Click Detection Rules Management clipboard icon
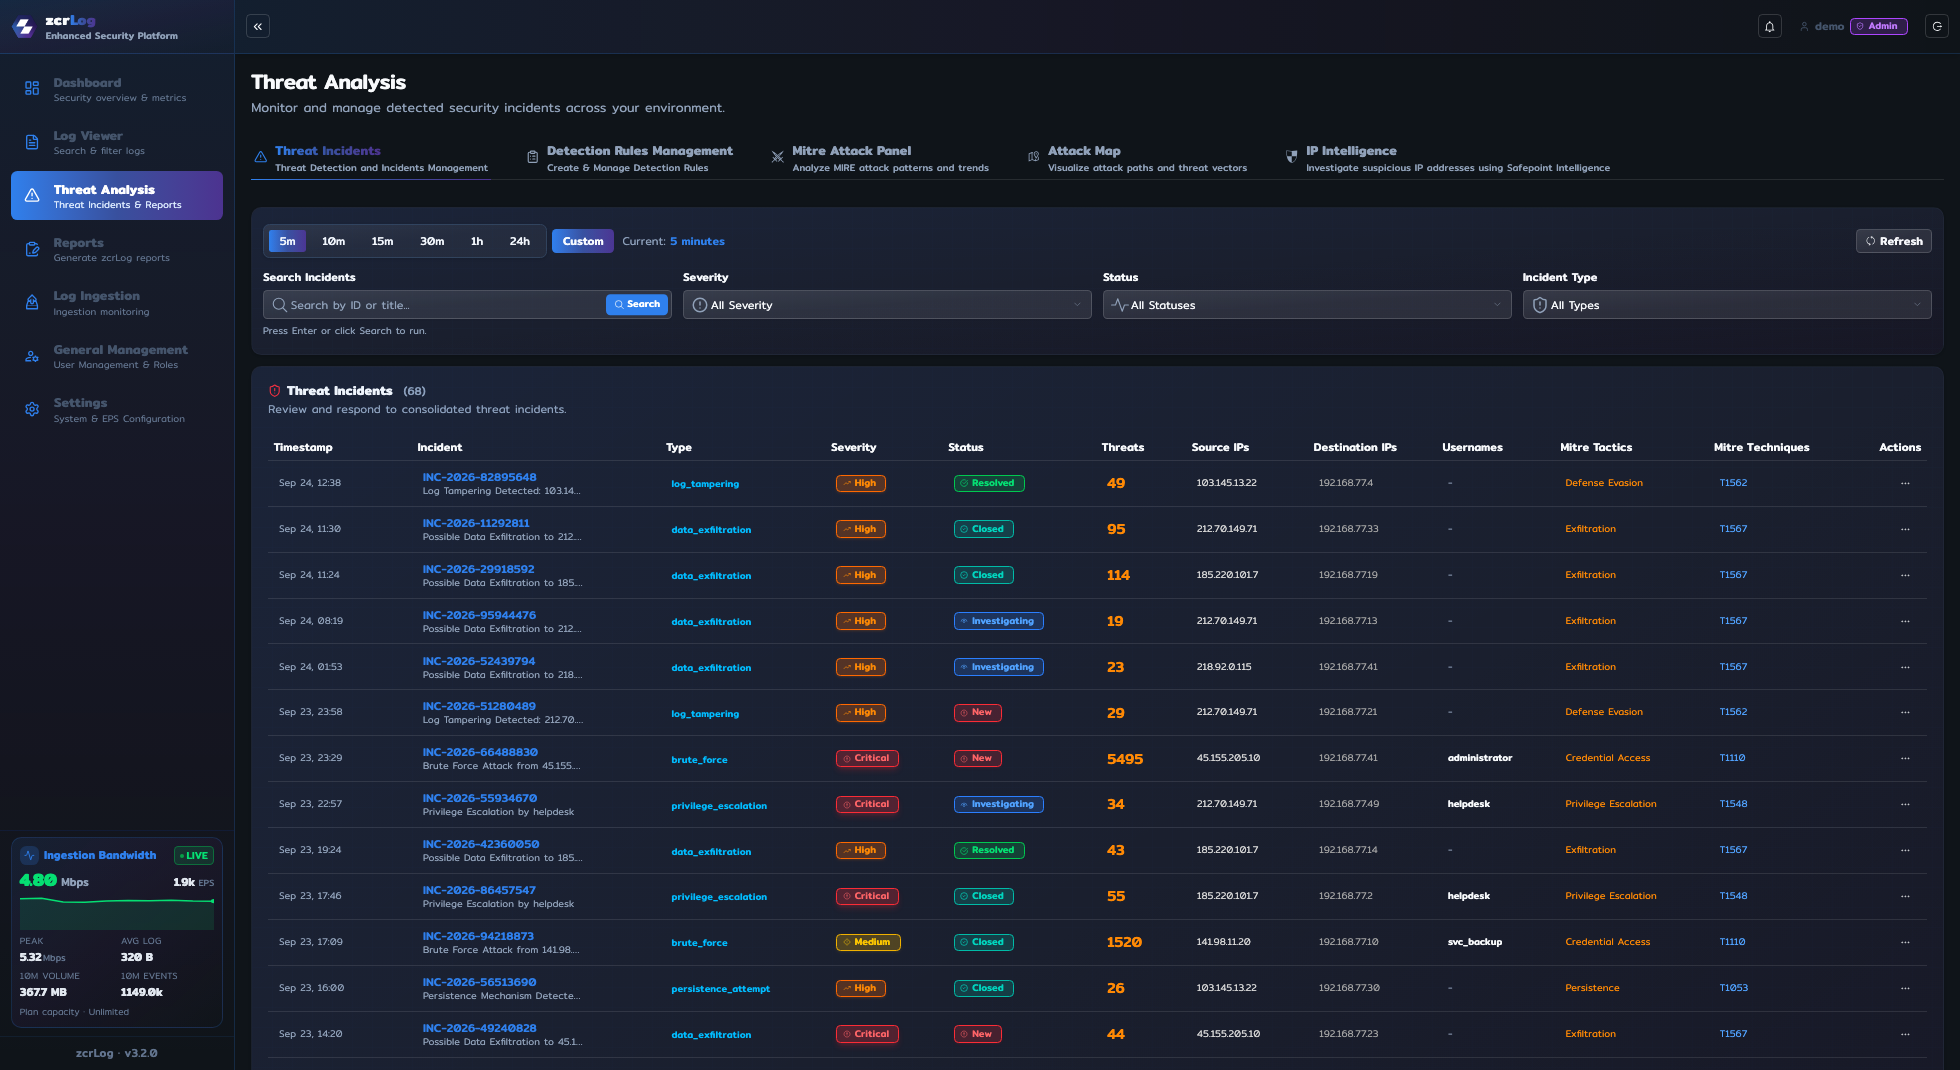 [x=532, y=157]
